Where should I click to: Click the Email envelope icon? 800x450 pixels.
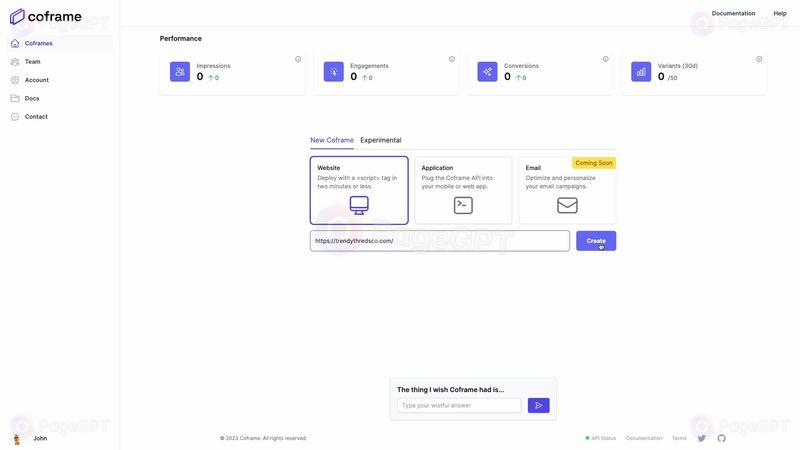click(x=567, y=206)
